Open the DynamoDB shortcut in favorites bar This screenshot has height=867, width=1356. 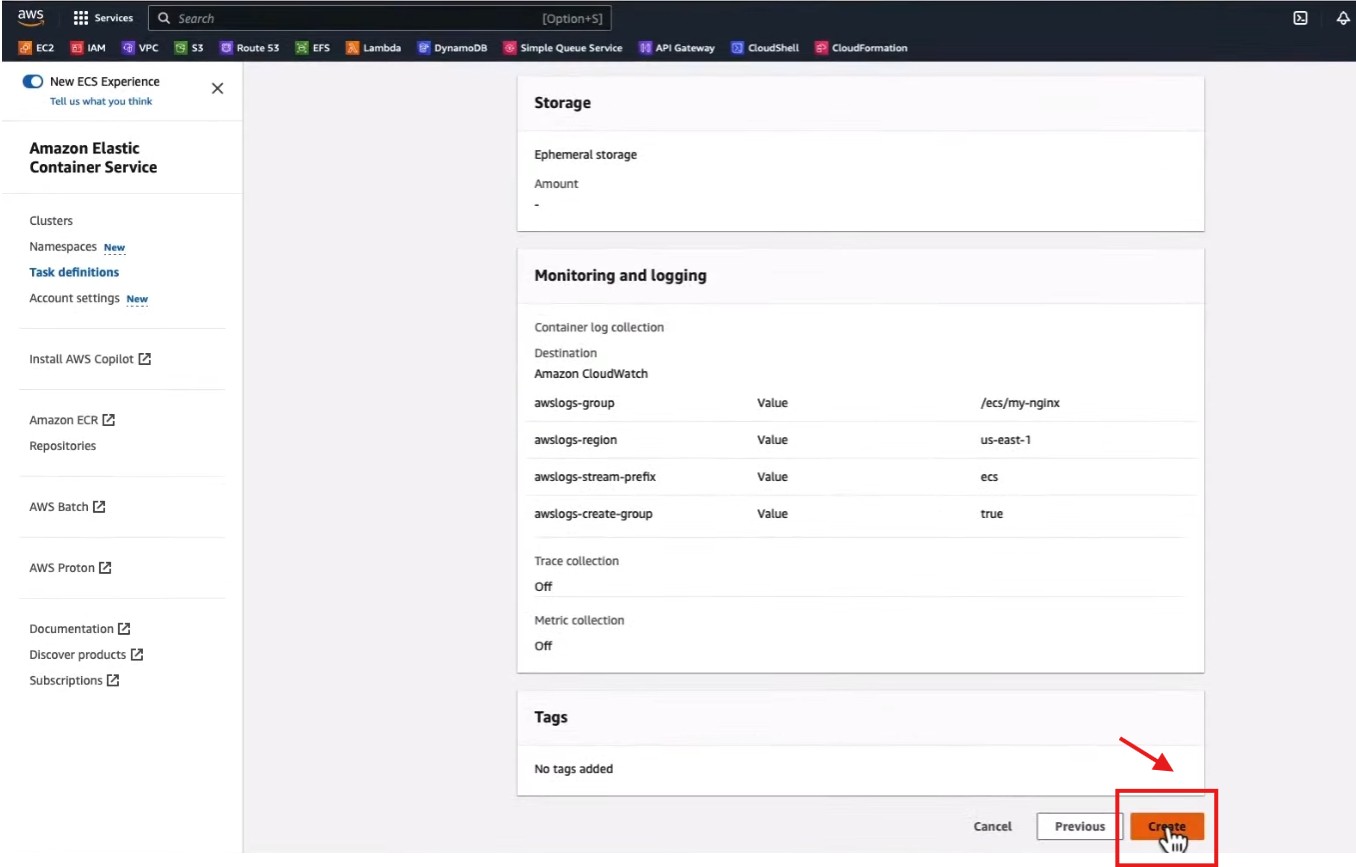(x=452, y=48)
